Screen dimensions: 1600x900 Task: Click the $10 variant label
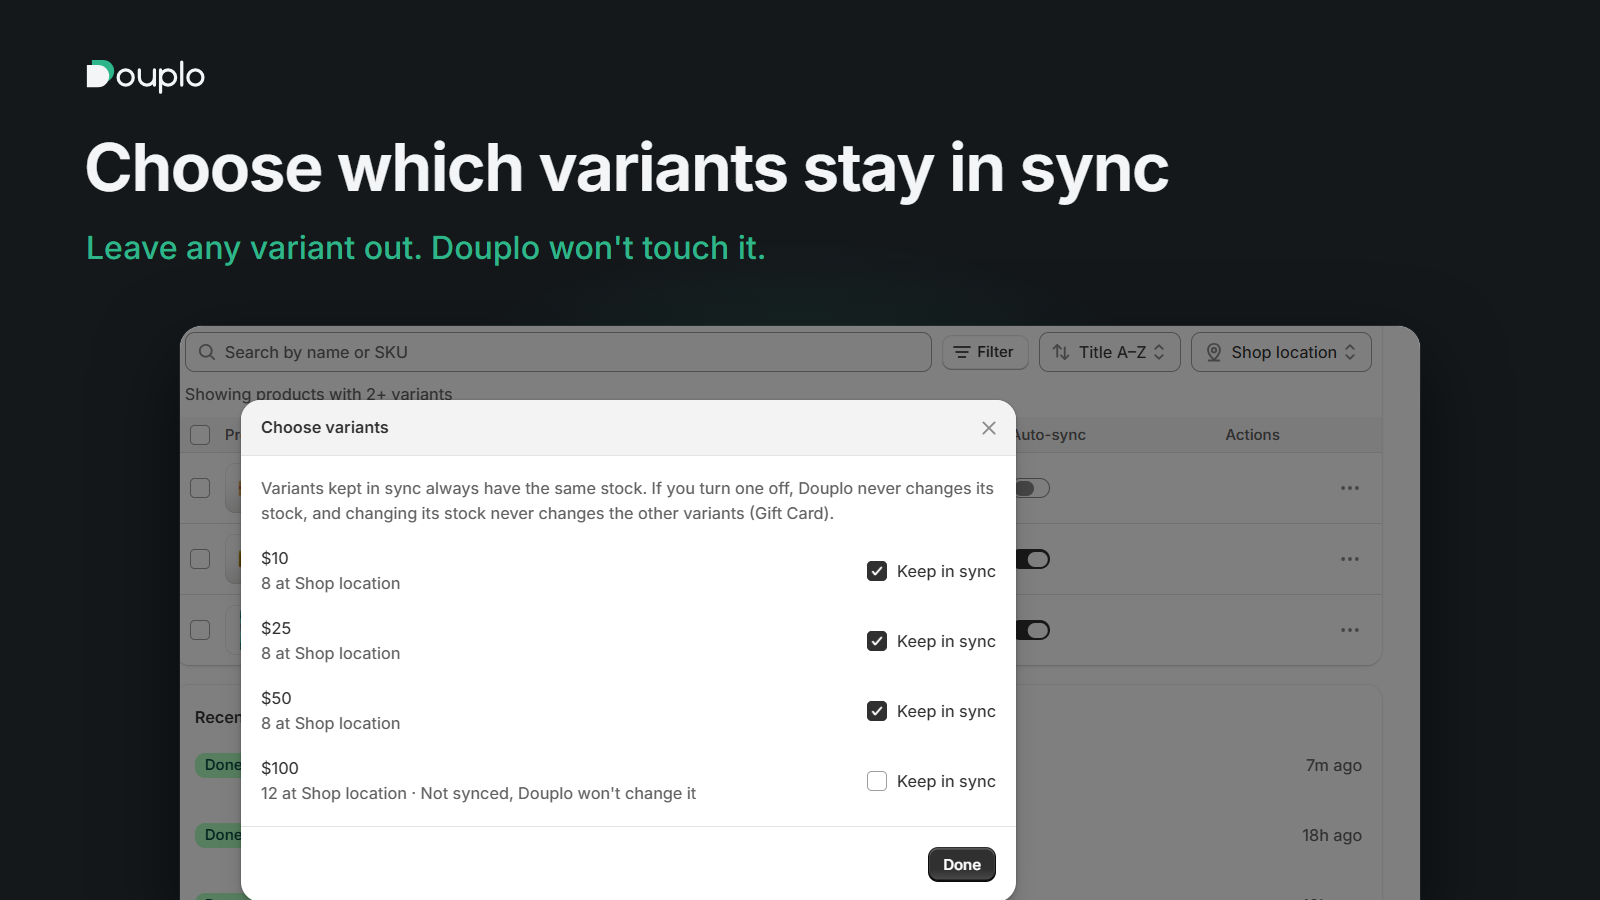(275, 558)
